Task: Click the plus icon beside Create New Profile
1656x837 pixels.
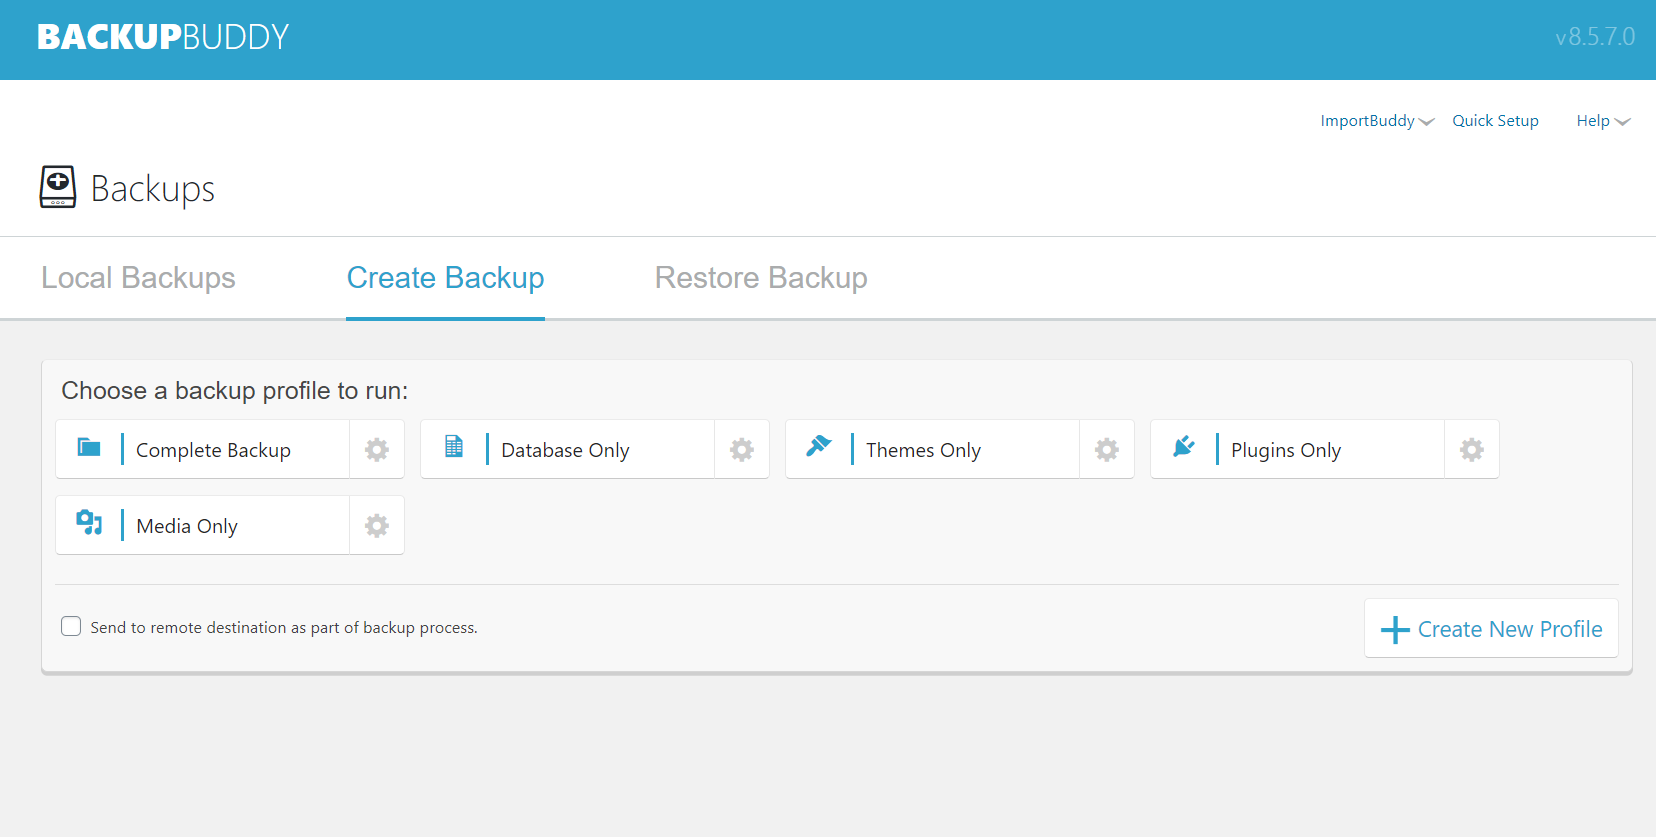Action: click(x=1395, y=629)
